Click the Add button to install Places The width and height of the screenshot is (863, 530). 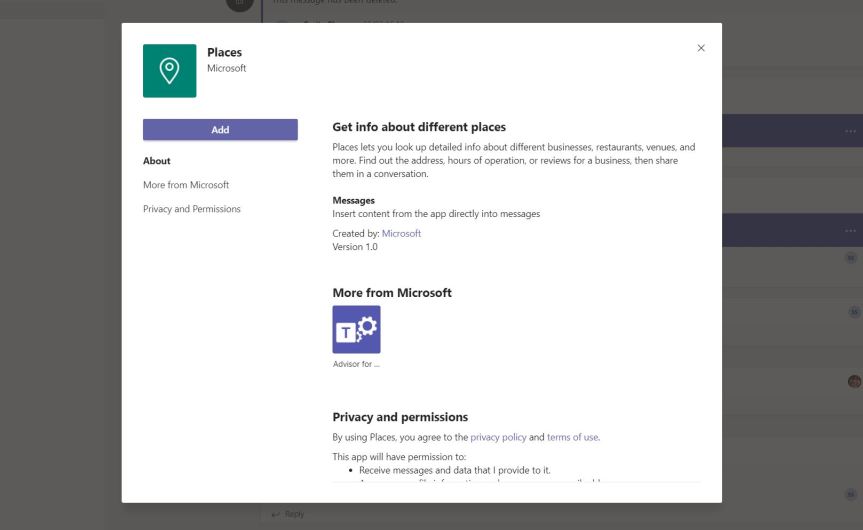220,130
